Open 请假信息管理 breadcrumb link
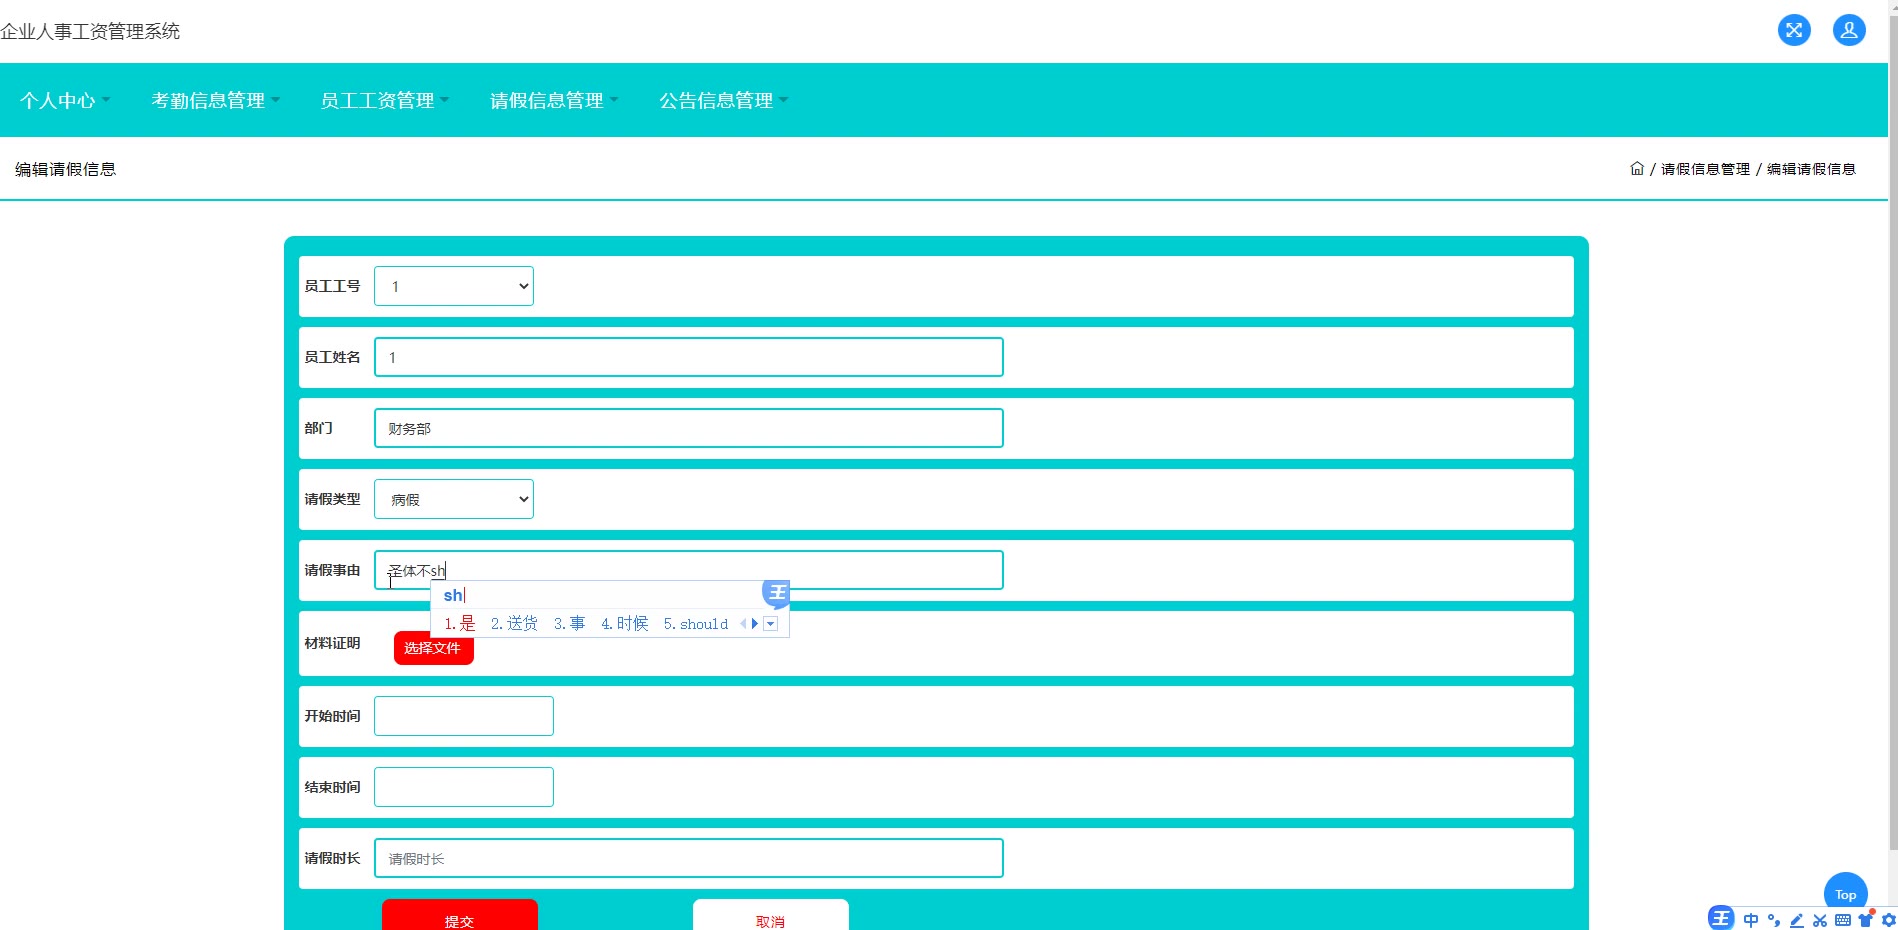1898x930 pixels. coord(1706,169)
